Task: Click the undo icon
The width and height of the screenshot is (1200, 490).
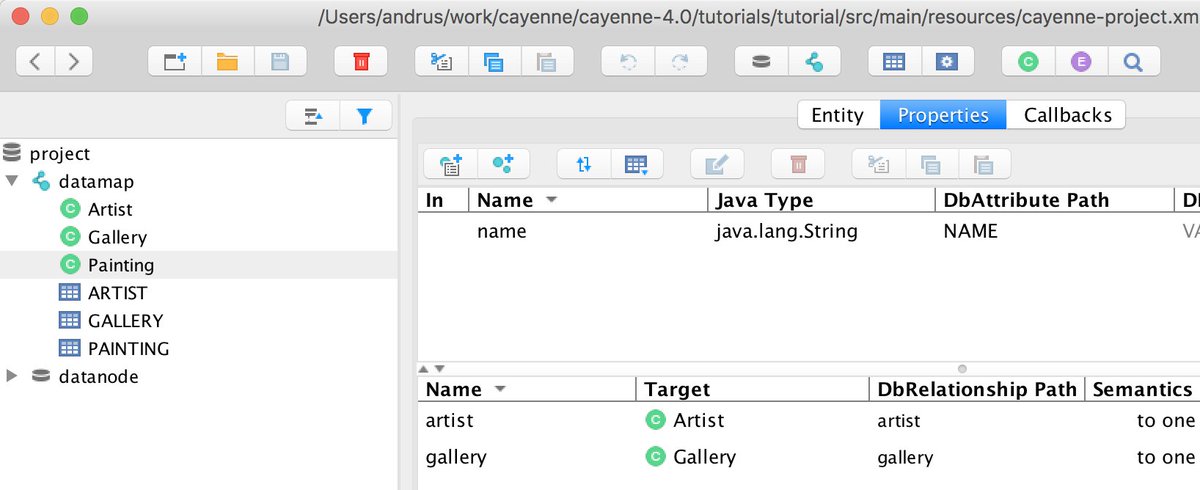Action: (x=628, y=62)
